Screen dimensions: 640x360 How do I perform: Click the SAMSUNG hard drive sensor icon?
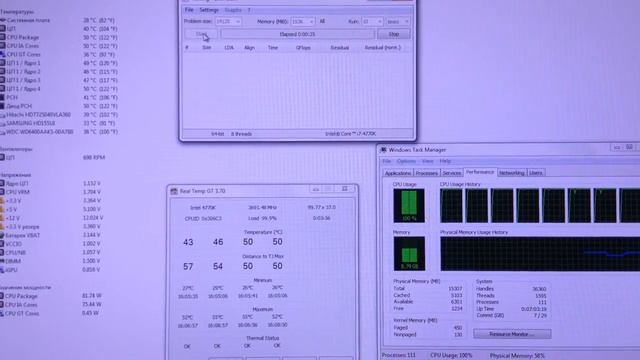point(2,123)
